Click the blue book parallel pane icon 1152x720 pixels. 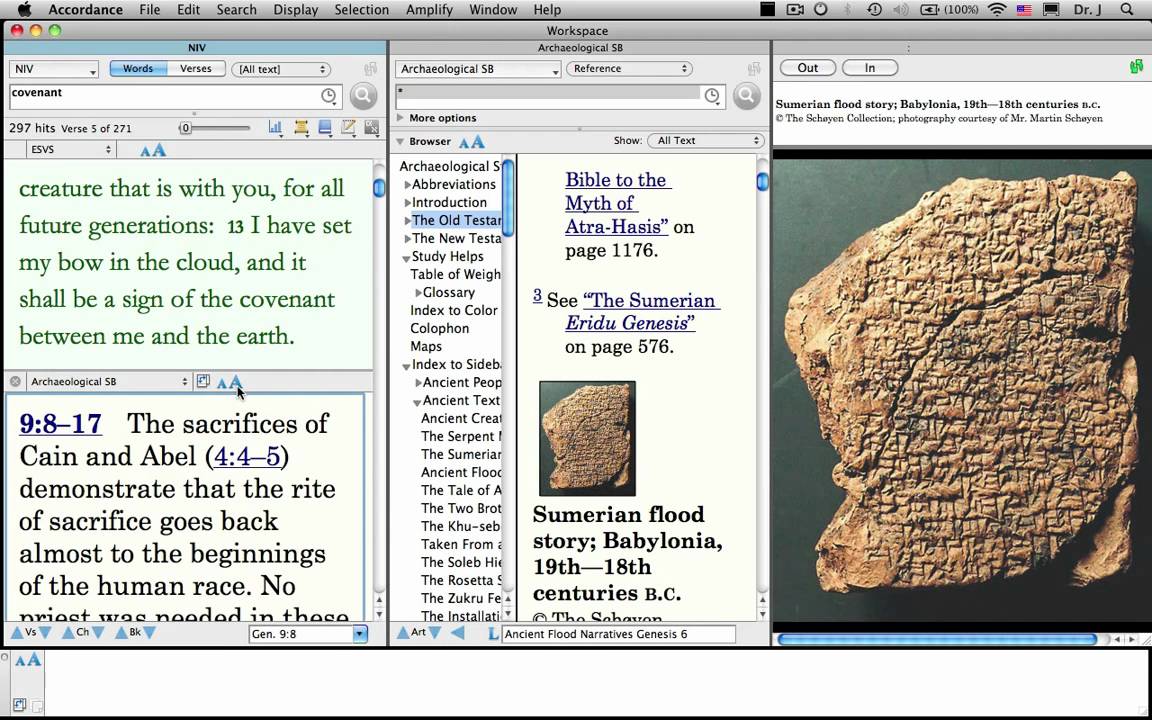pyautogui.click(x=325, y=128)
